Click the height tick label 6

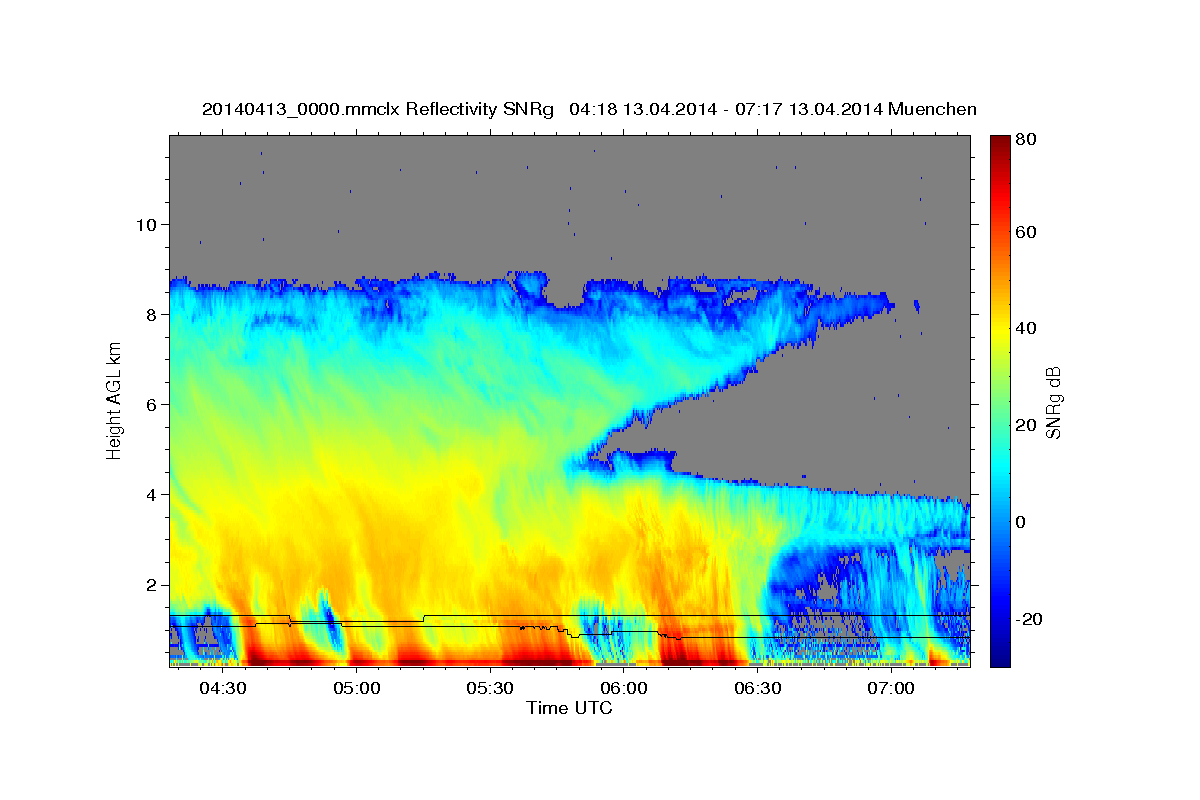[153, 404]
